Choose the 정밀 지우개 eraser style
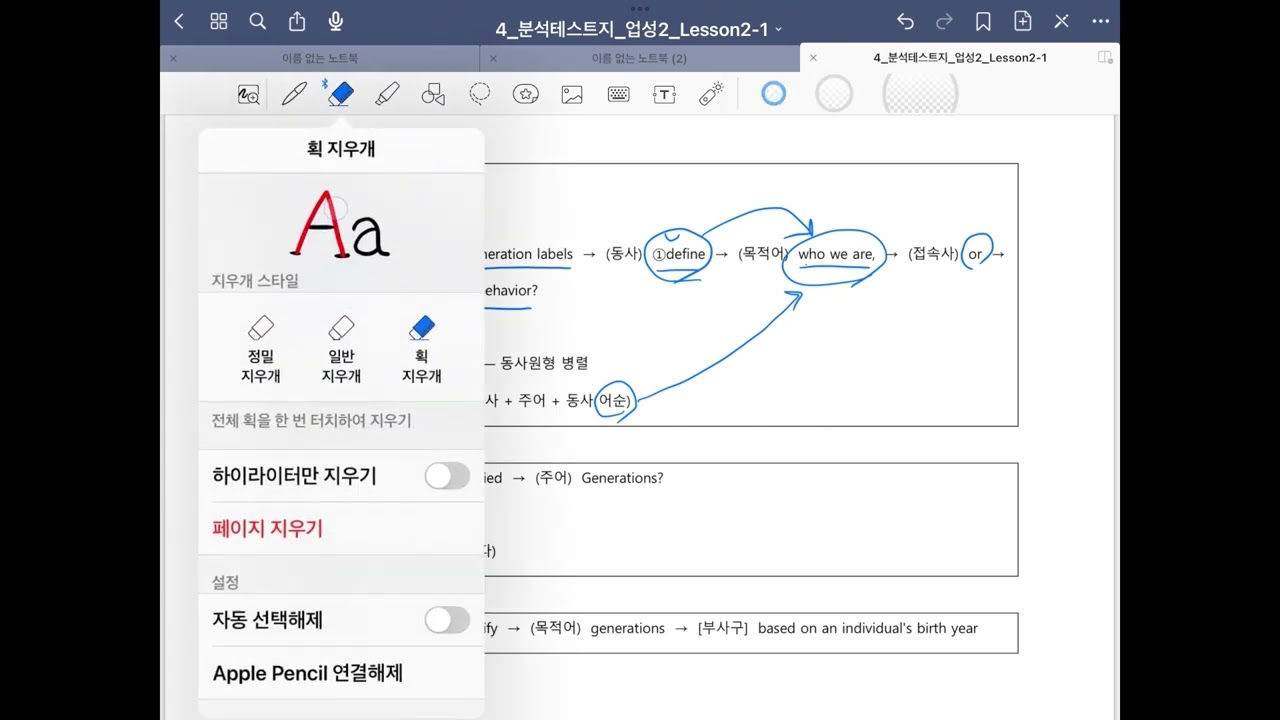Viewport: 1280px width, 720px height. coord(260,350)
